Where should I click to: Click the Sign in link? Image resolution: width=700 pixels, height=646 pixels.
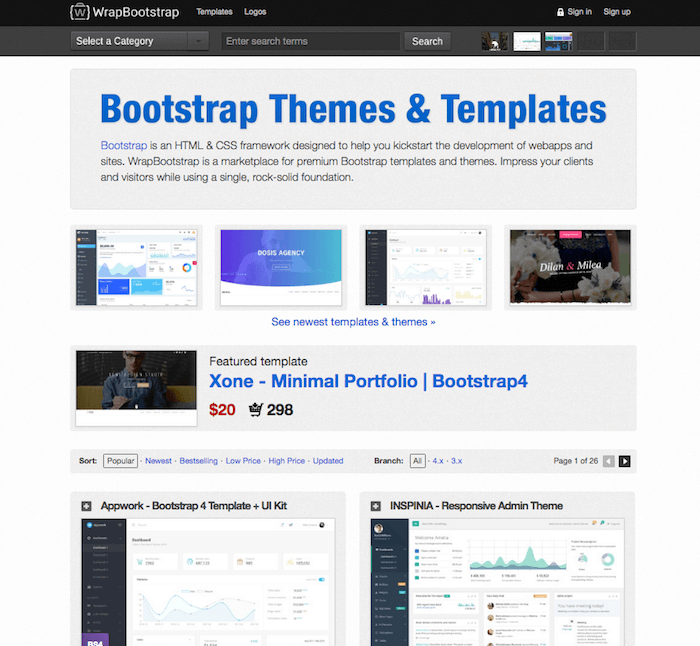point(579,12)
